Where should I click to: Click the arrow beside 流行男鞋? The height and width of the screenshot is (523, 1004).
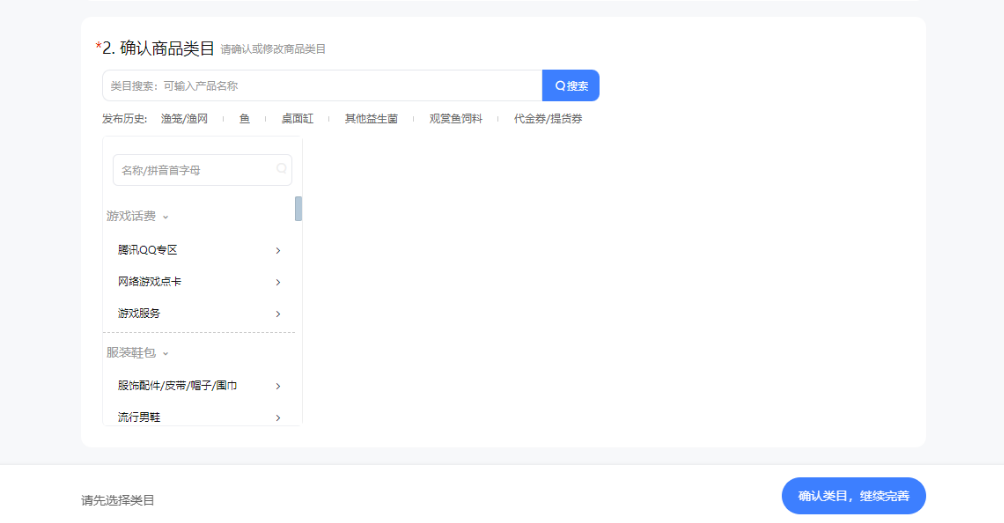(278, 417)
